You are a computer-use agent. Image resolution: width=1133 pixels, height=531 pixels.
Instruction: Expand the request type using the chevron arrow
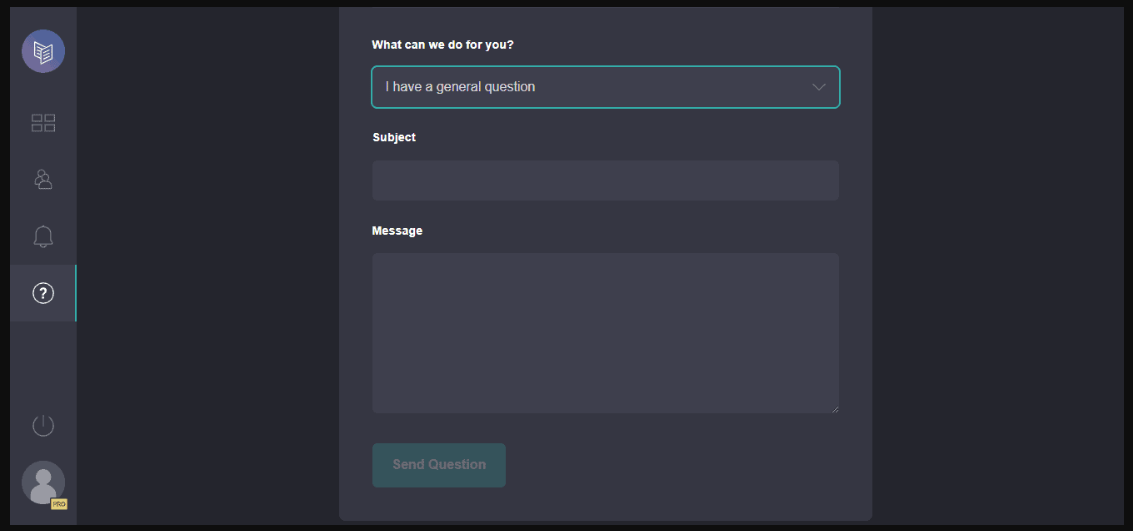pos(819,87)
